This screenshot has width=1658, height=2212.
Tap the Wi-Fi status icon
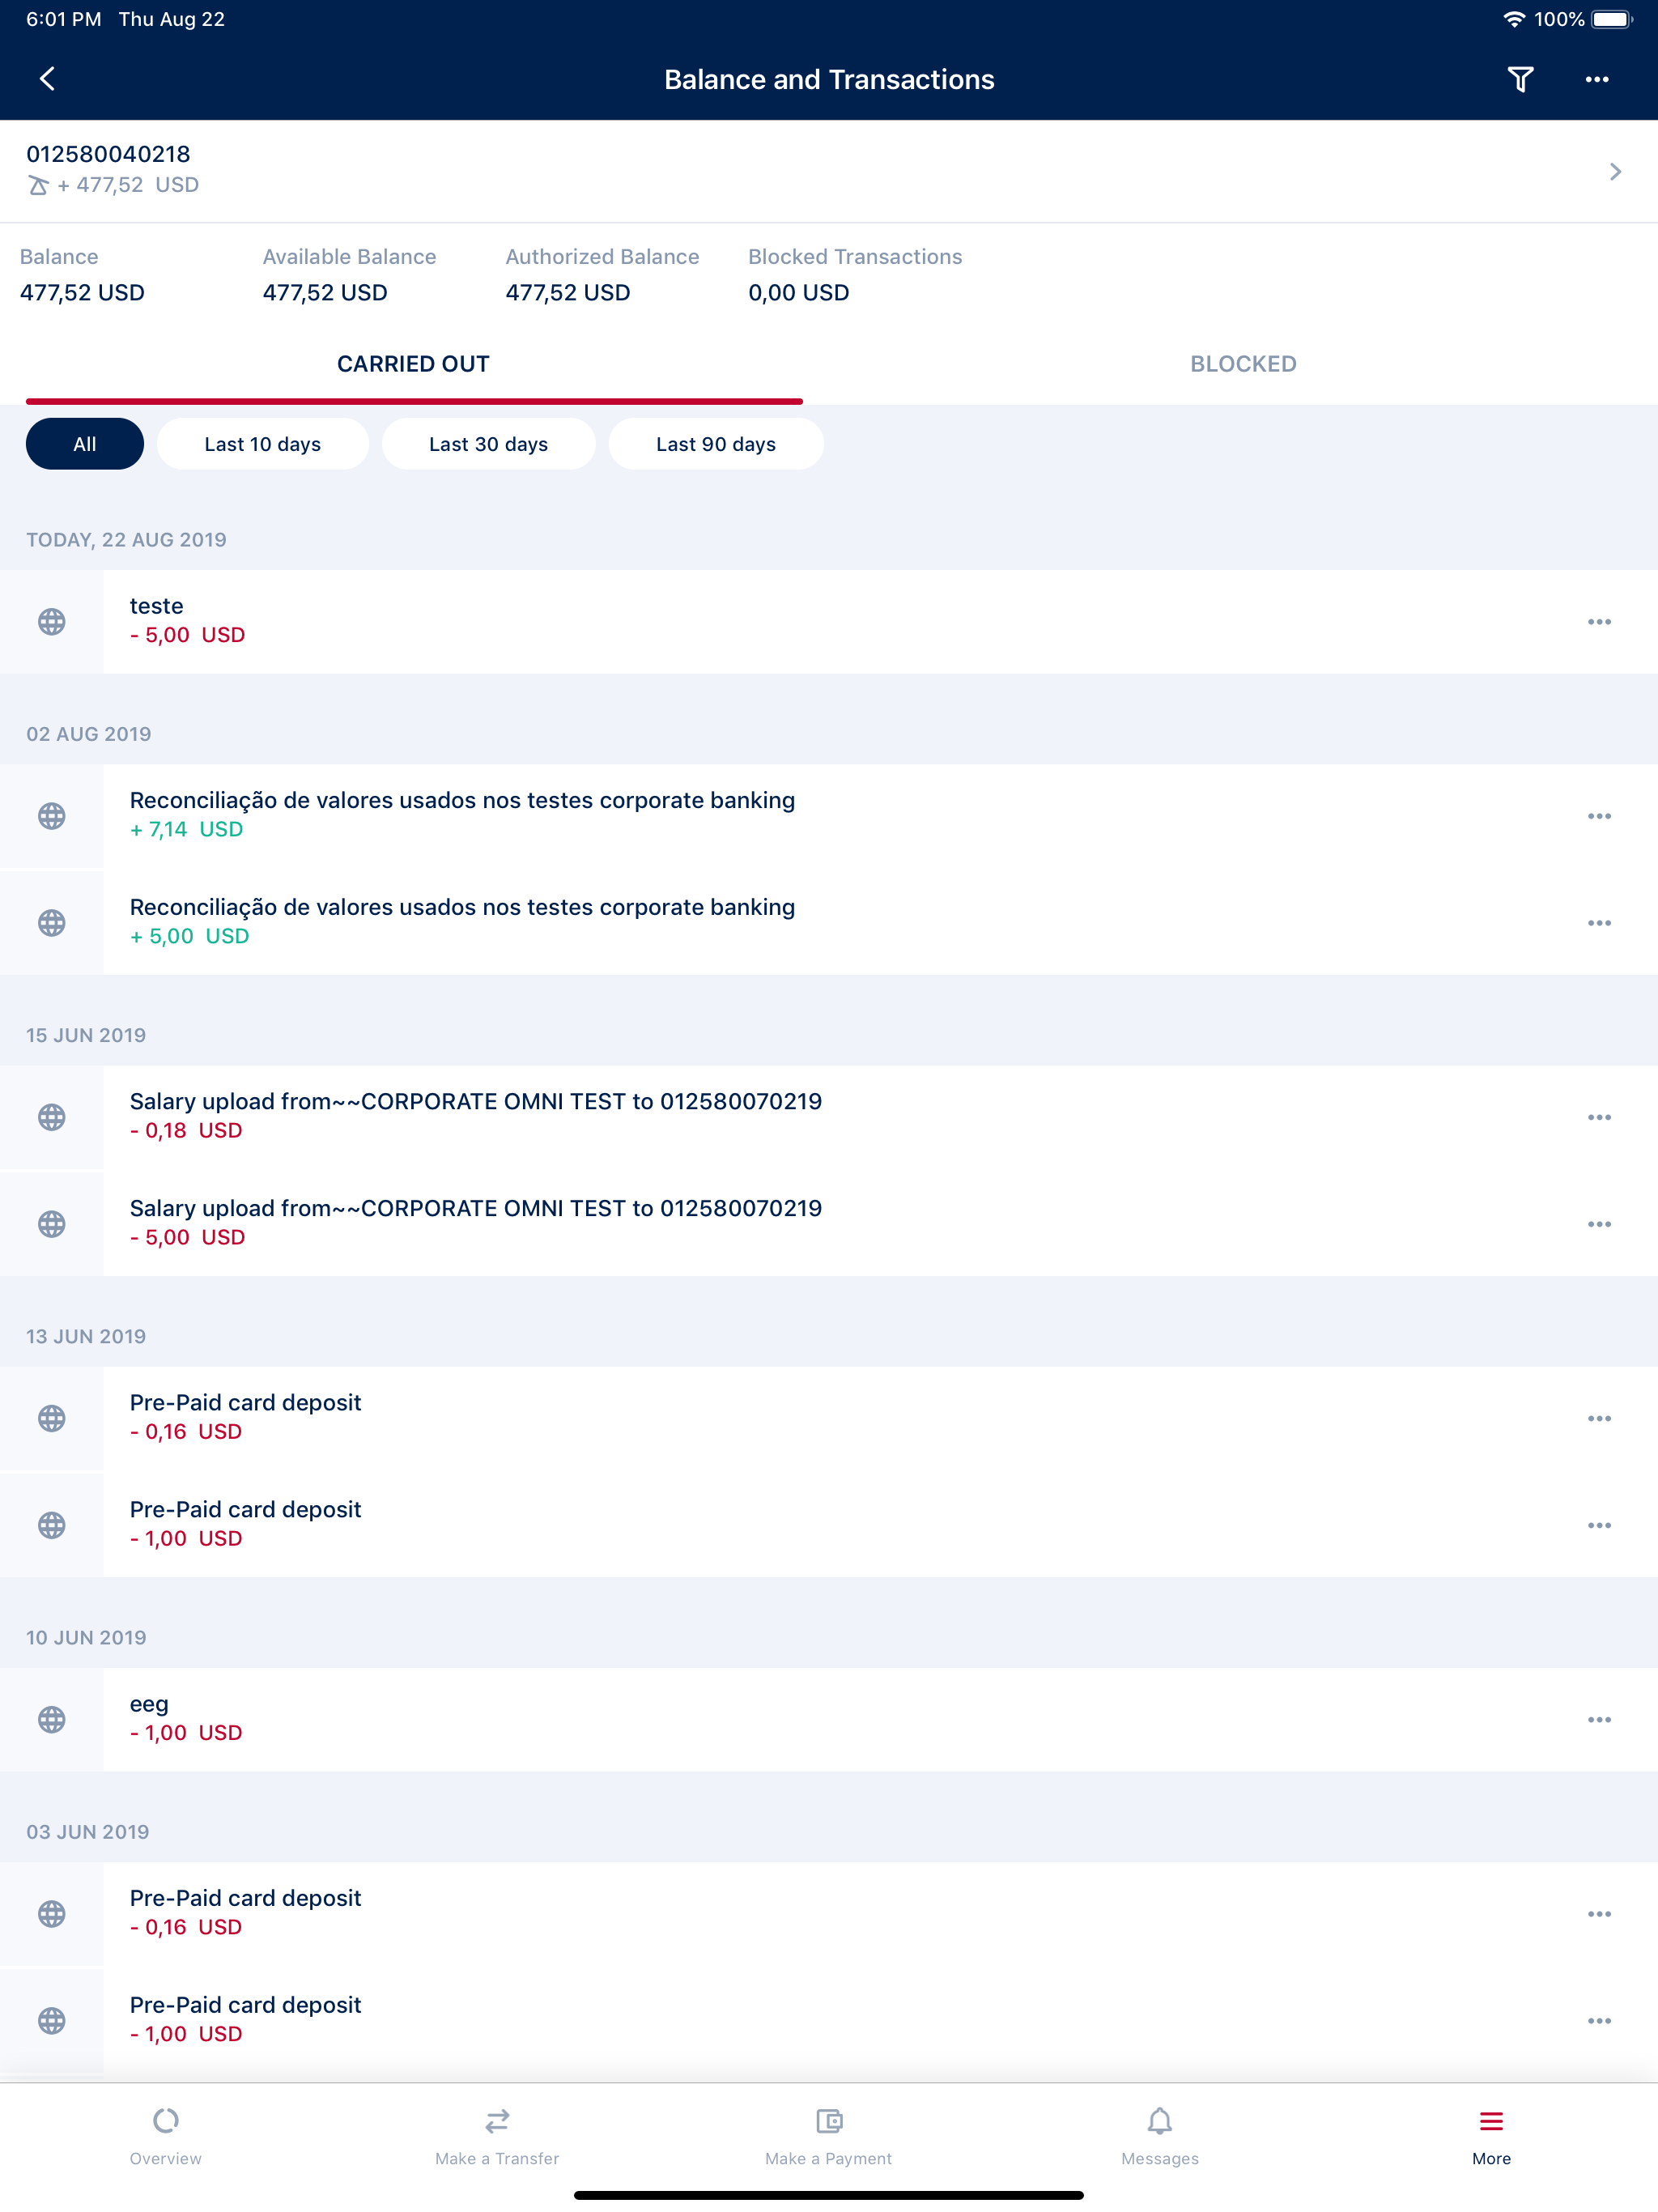1514,19
